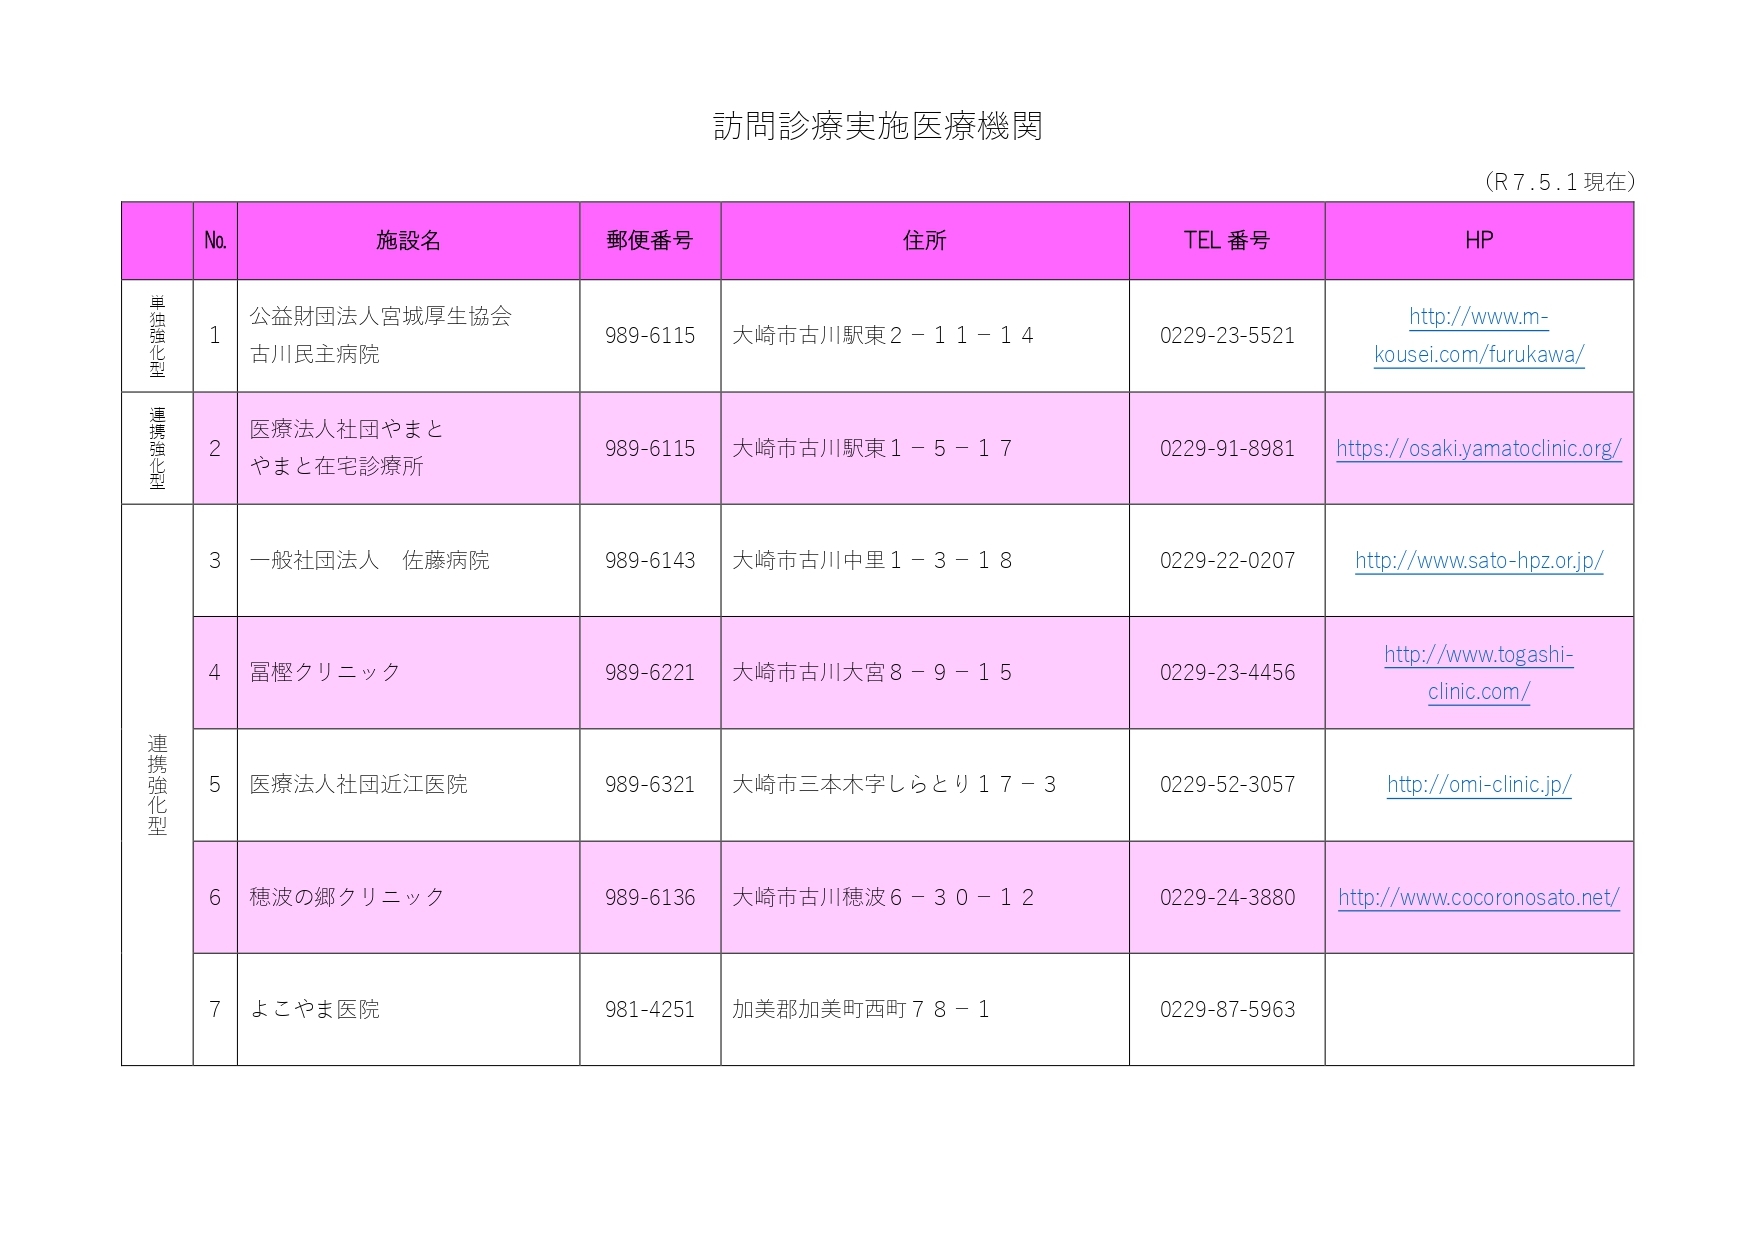Click postal code 989-6143
This screenshot has height=1241, width=1755.
coord(650,560)
